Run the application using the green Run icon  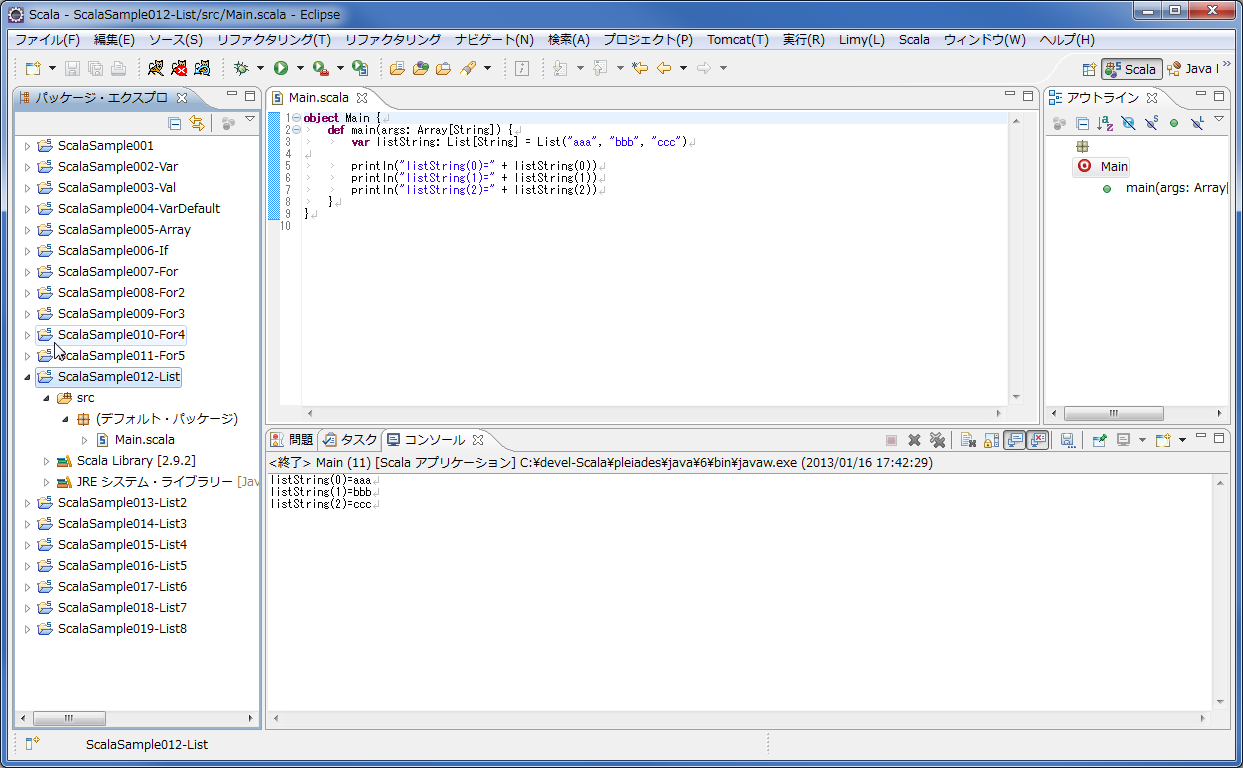point(281,67)
